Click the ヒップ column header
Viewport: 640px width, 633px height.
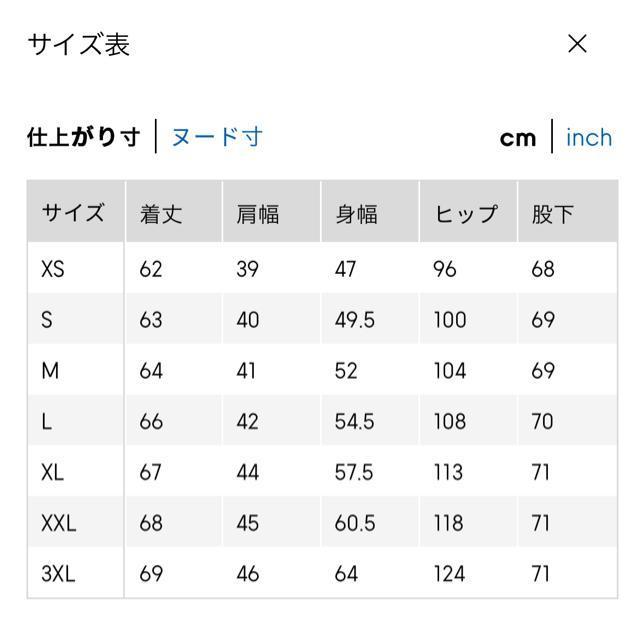click(x=465, y=213)
